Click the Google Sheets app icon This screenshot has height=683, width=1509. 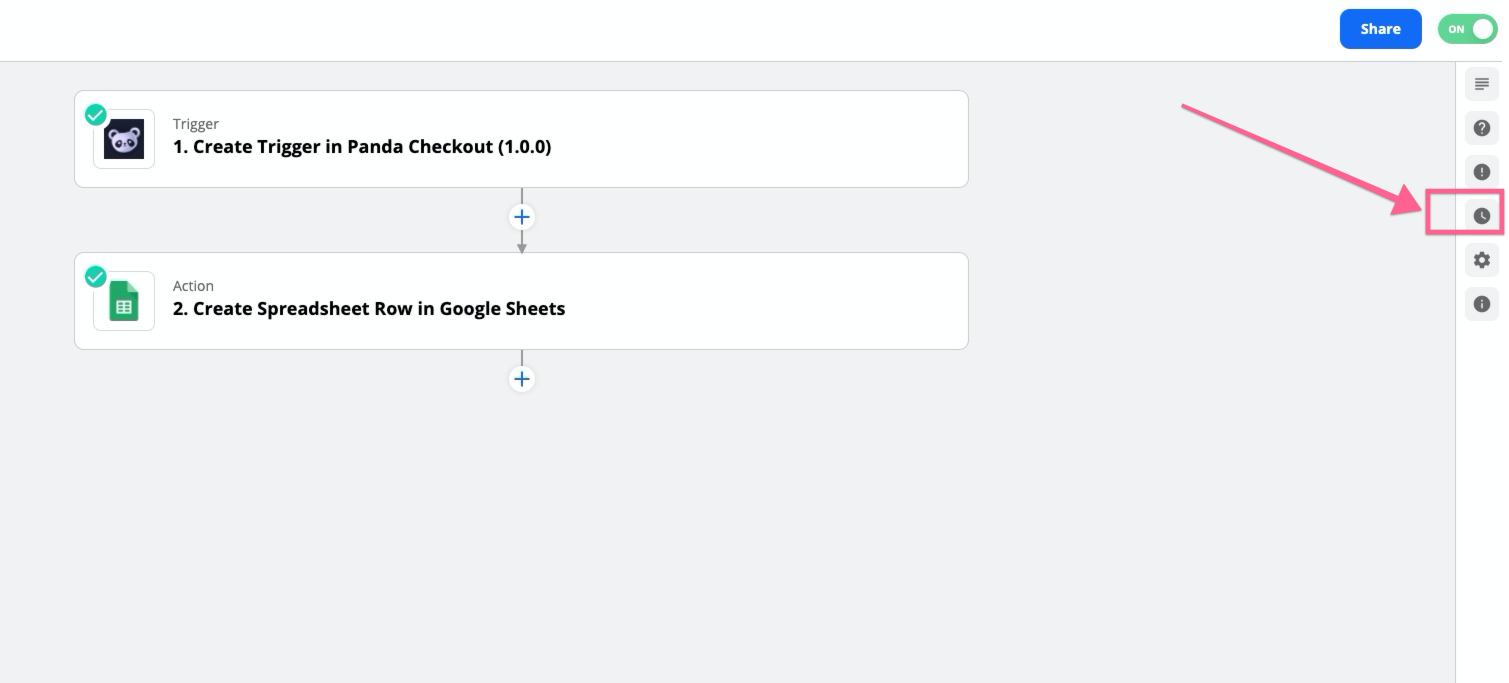pyautogui.click(x=124, y=301)
